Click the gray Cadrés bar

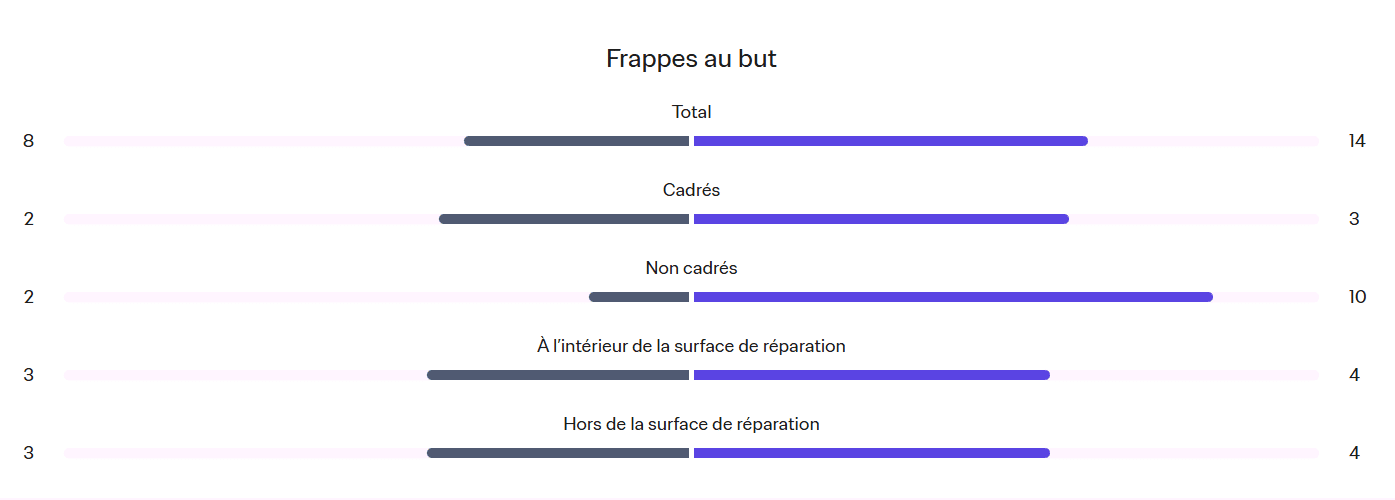tap(564, 219)
